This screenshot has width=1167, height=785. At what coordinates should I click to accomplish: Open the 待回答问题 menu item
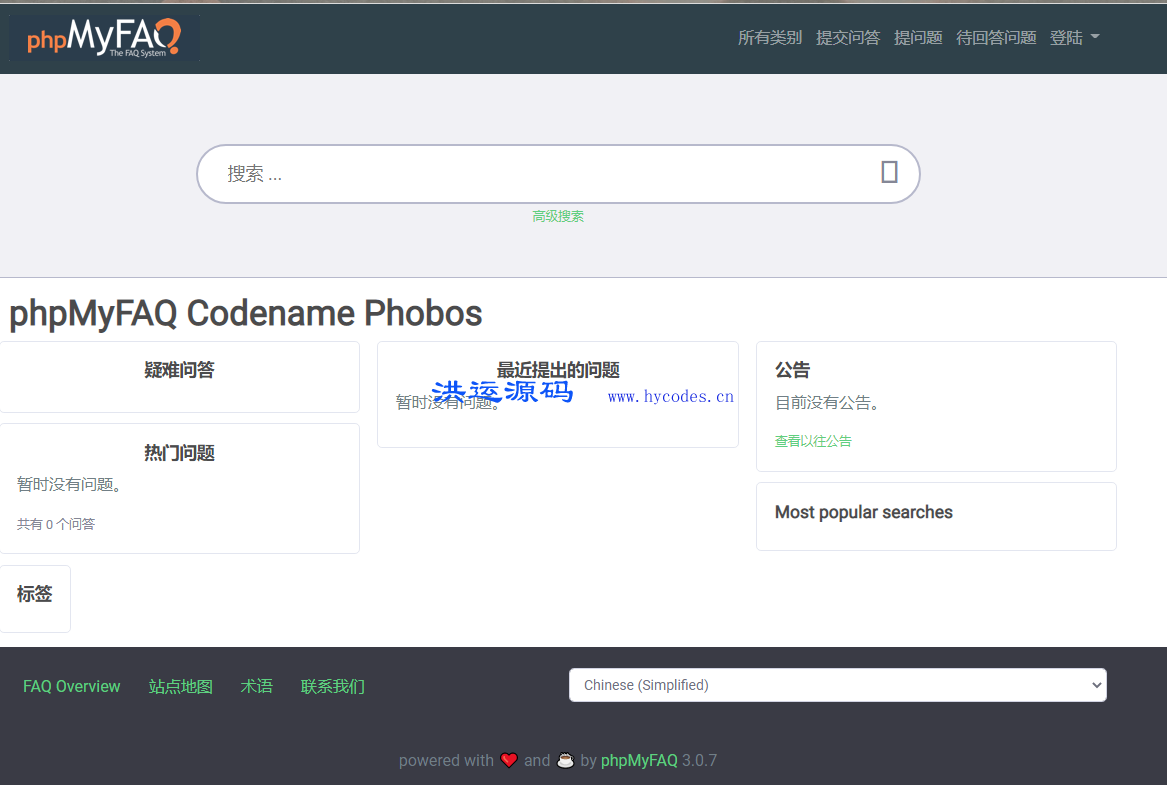996,38
